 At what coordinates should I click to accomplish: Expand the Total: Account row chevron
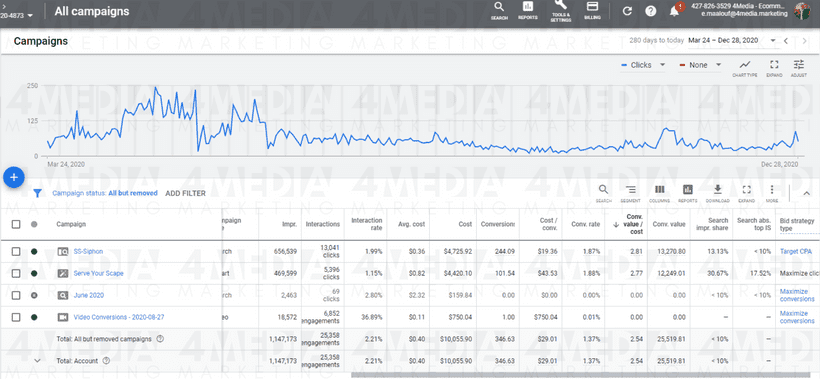(x=37, y=360)
